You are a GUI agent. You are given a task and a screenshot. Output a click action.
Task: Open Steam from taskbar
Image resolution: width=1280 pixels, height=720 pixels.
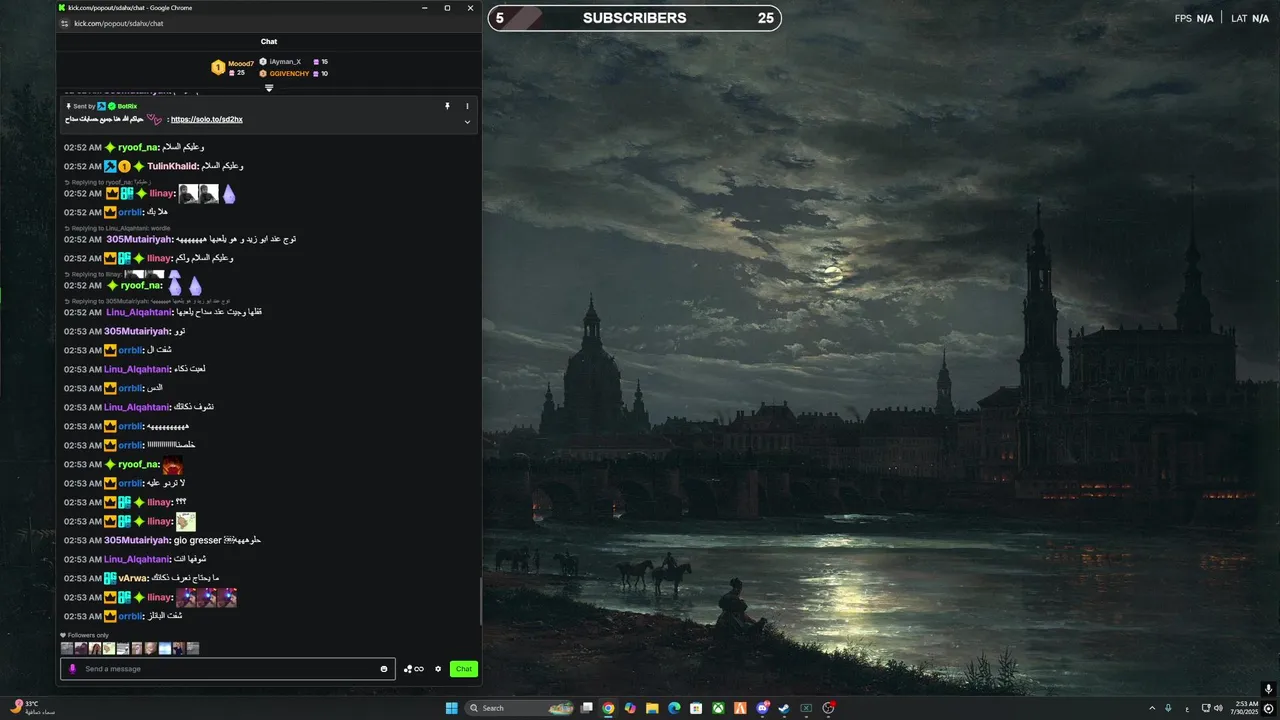click(785, 708)
